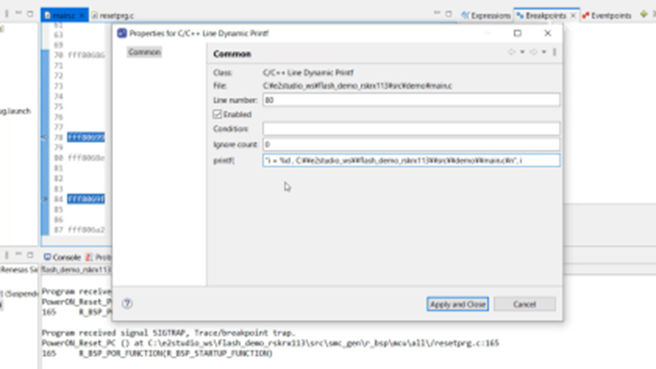
Task: Click line number 80 in the editor
Action: 58,158
